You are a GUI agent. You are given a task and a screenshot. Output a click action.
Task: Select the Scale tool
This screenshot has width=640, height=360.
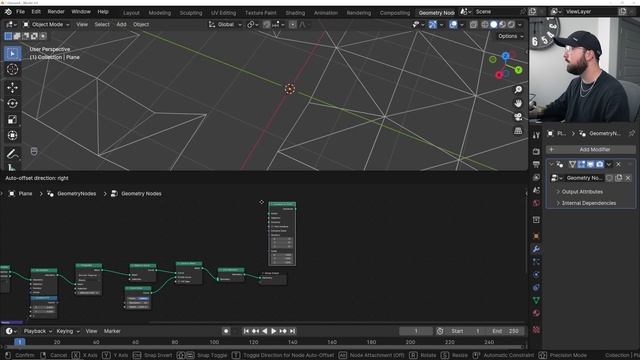pyautogui.click(x=12, y=119)
